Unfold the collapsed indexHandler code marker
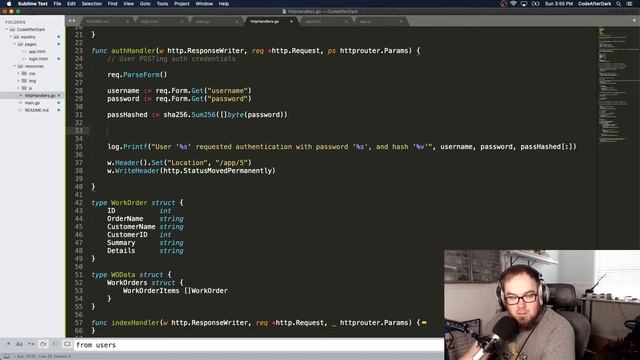The width and height of the screenshot is (640, 360). [424, 322]
